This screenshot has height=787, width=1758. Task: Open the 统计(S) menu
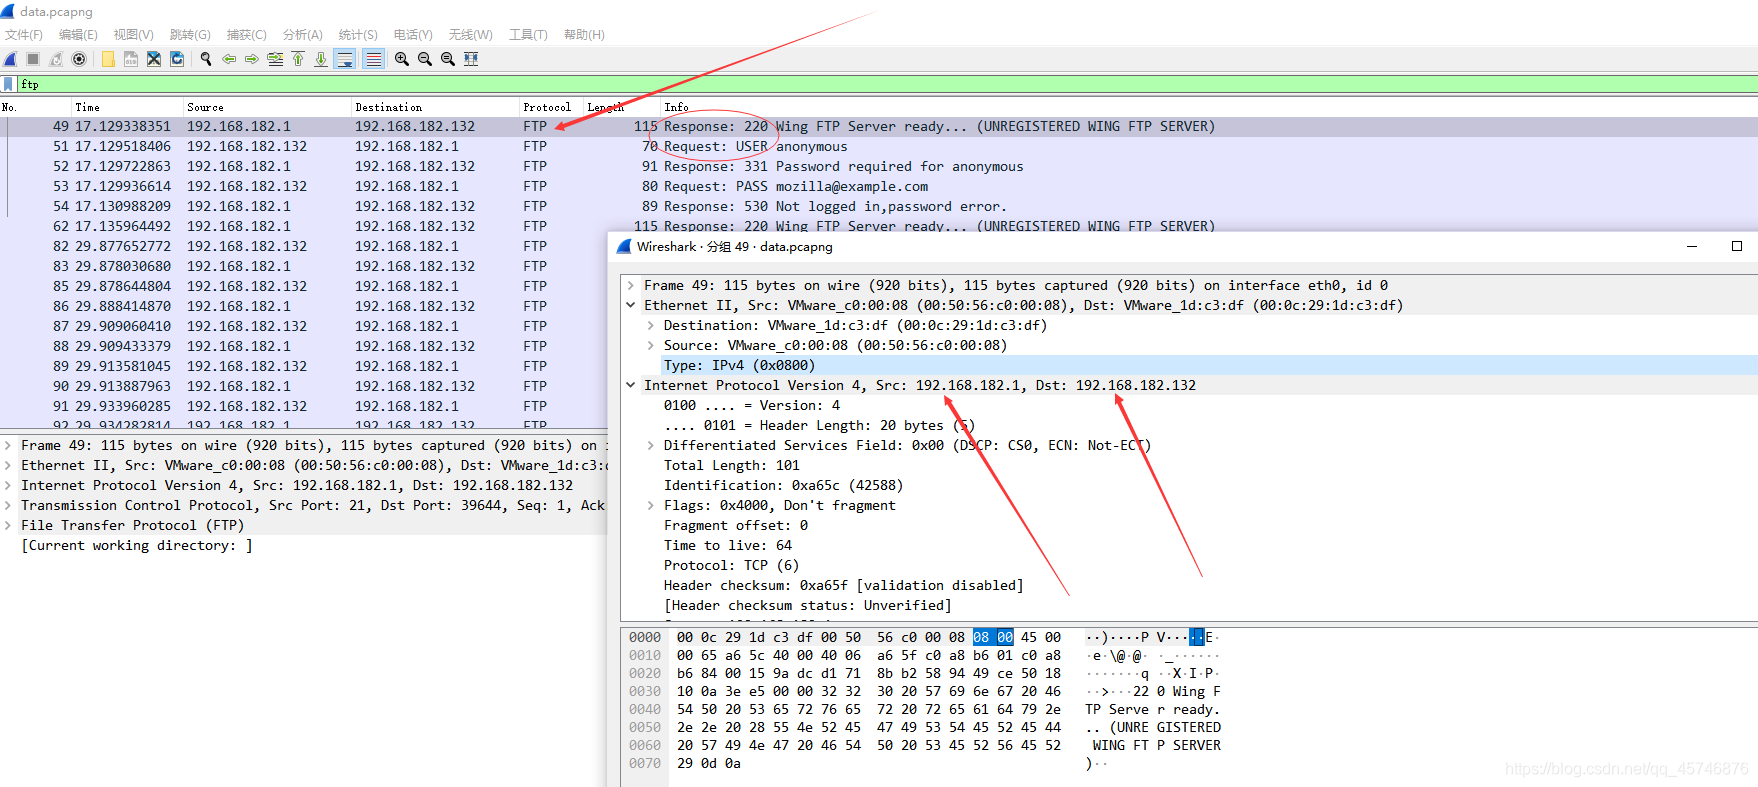(358, 35)
